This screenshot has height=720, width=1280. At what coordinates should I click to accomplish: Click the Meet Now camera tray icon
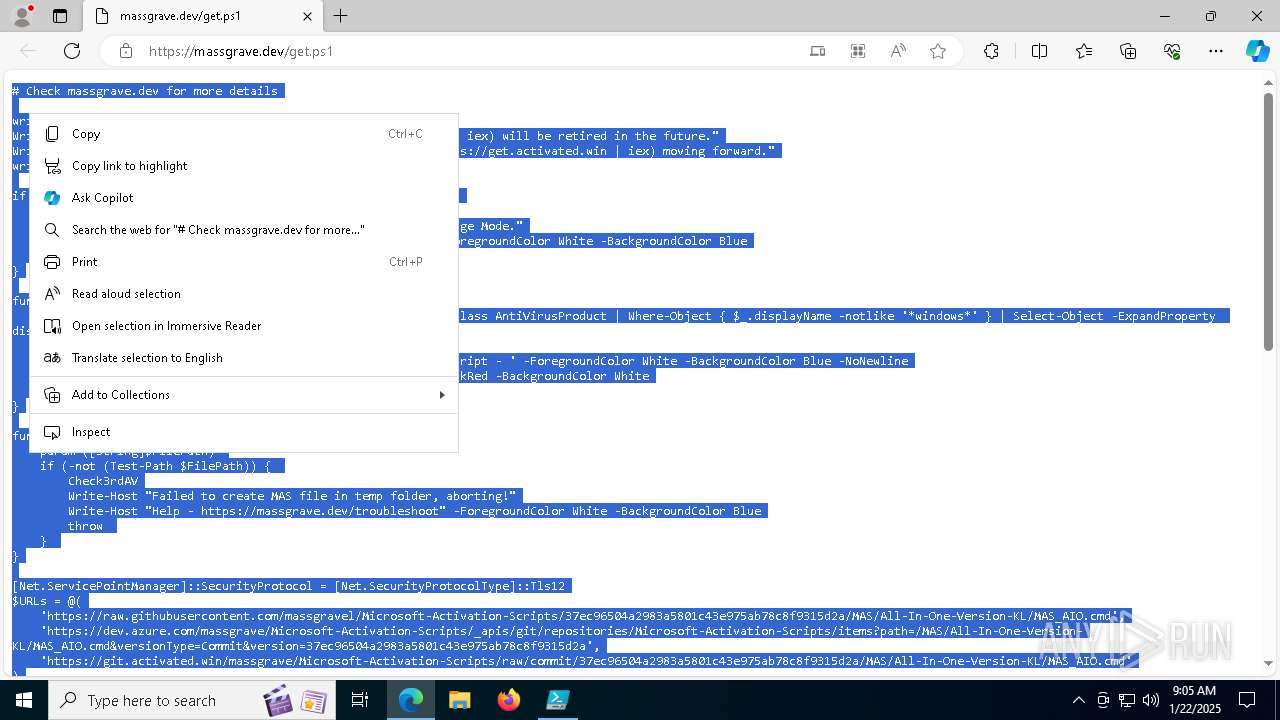tap(1103, 700)
